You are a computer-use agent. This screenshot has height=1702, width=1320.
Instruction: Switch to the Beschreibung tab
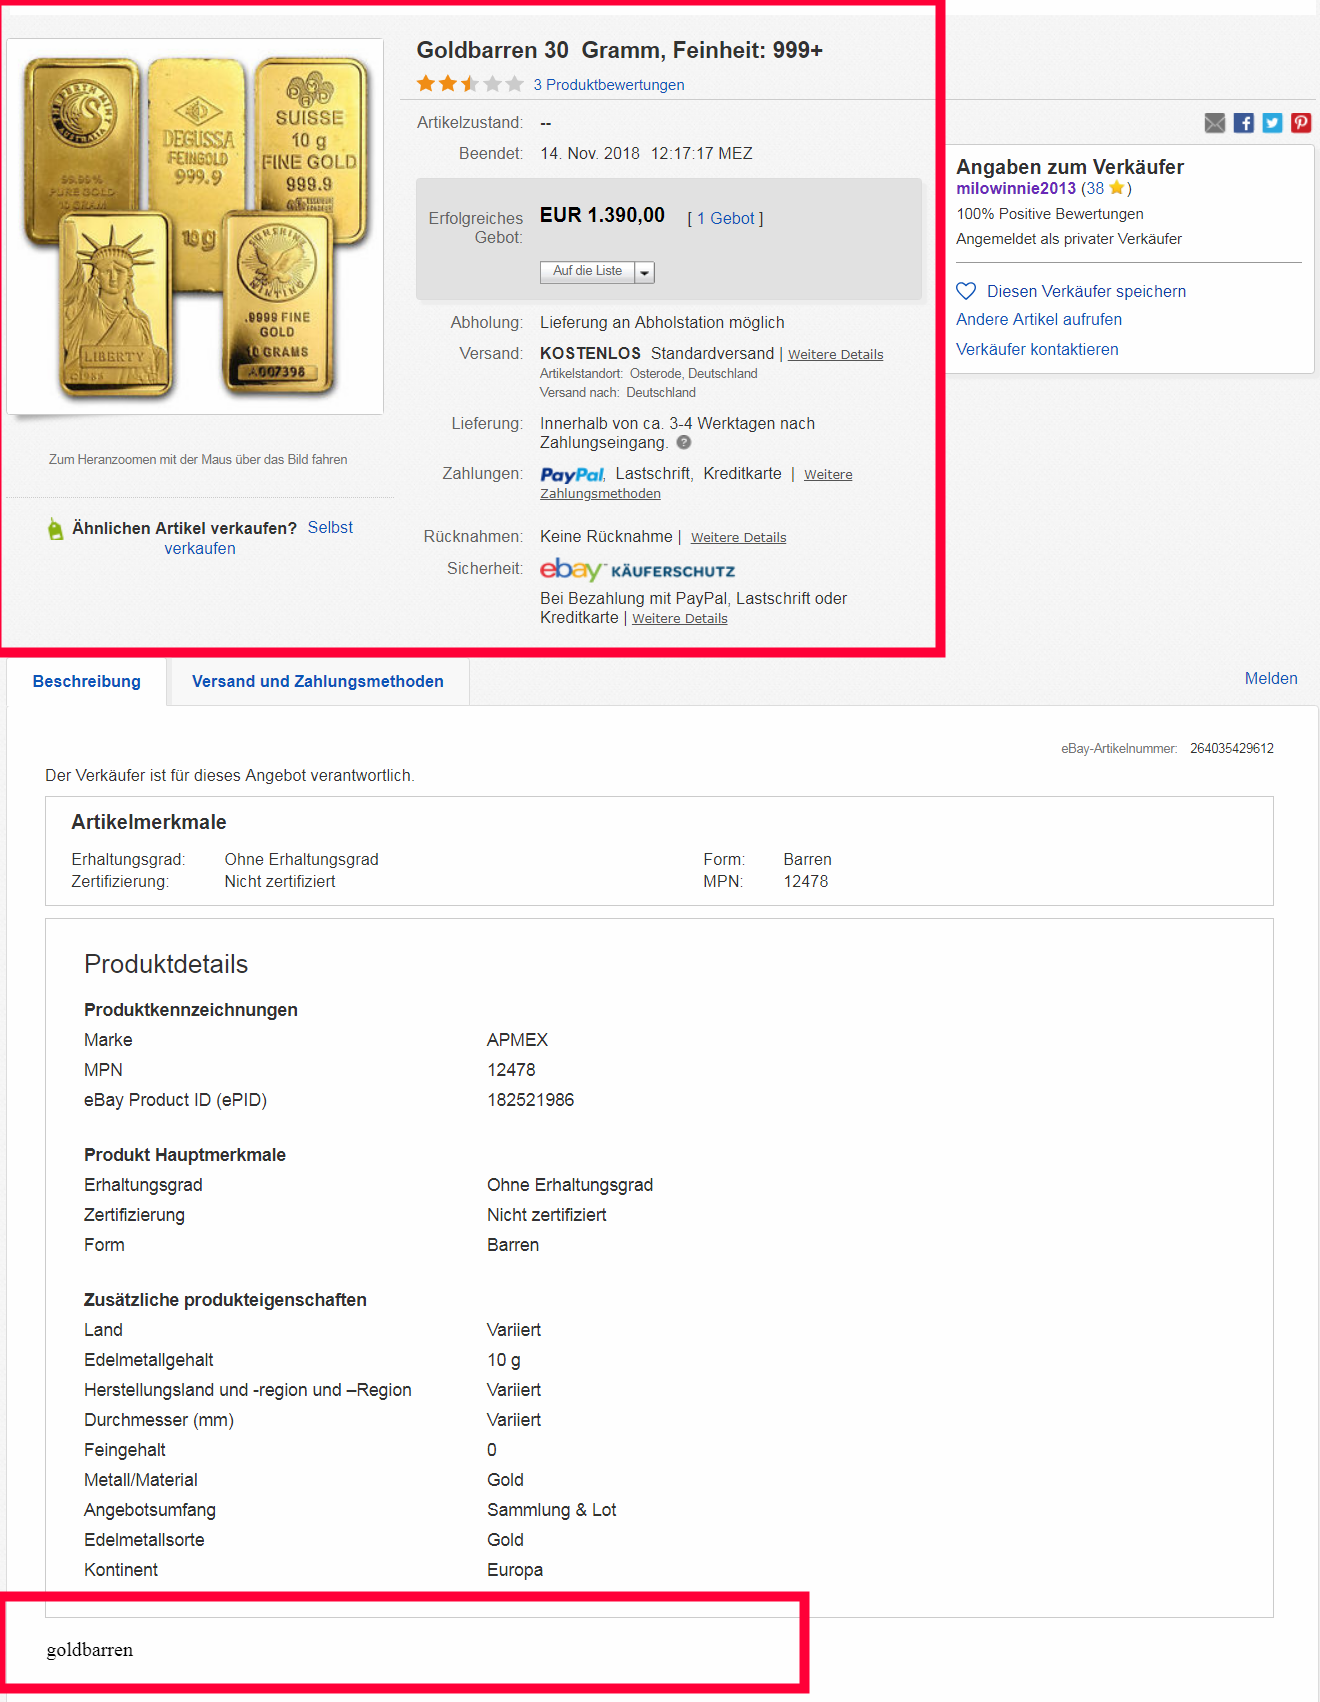click(x=87, y=682)
